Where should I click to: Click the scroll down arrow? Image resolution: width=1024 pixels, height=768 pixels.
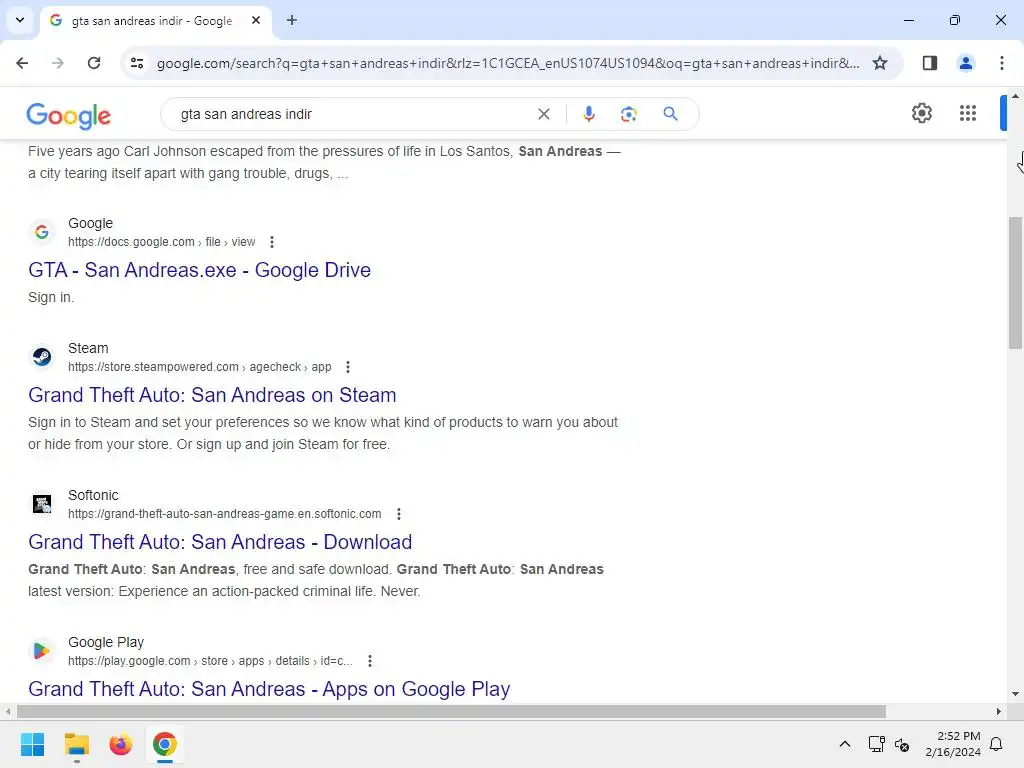(x=1015, y=694)
